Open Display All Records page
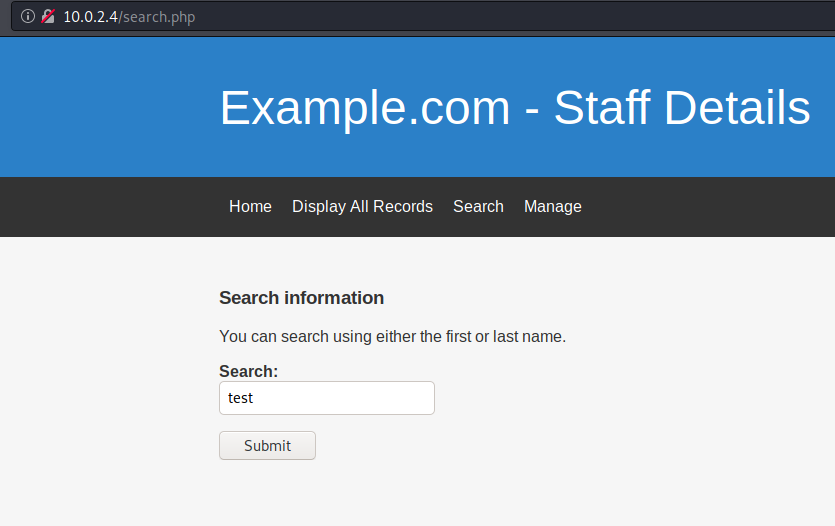Image resolution: width=835 pixels, height=526 pixels. 362,207
